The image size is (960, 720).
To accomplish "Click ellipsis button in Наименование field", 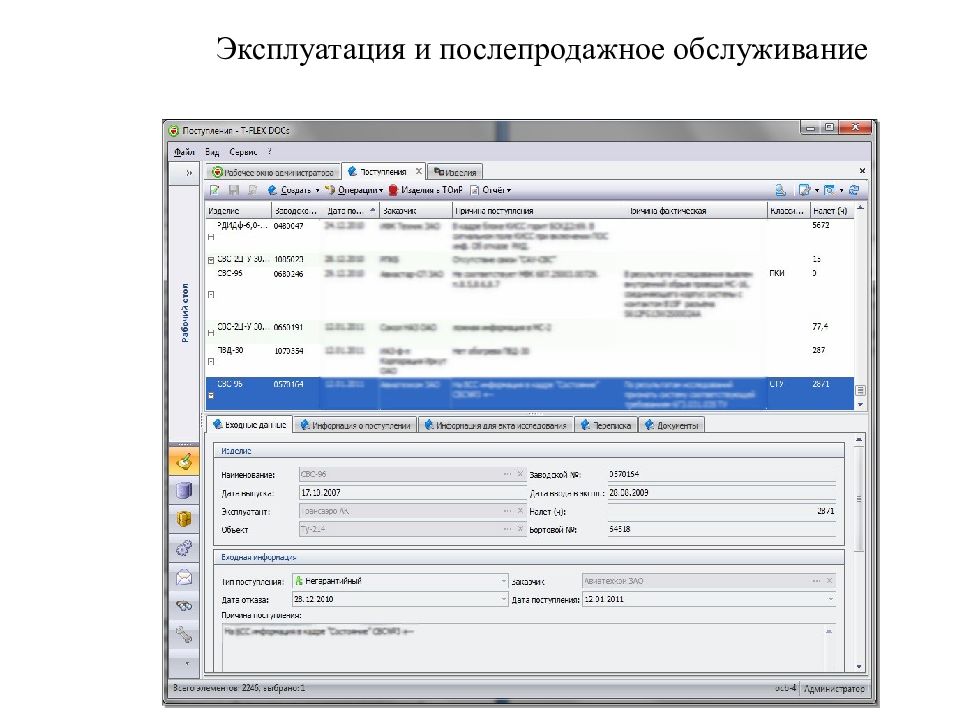I will coord(508,474).
